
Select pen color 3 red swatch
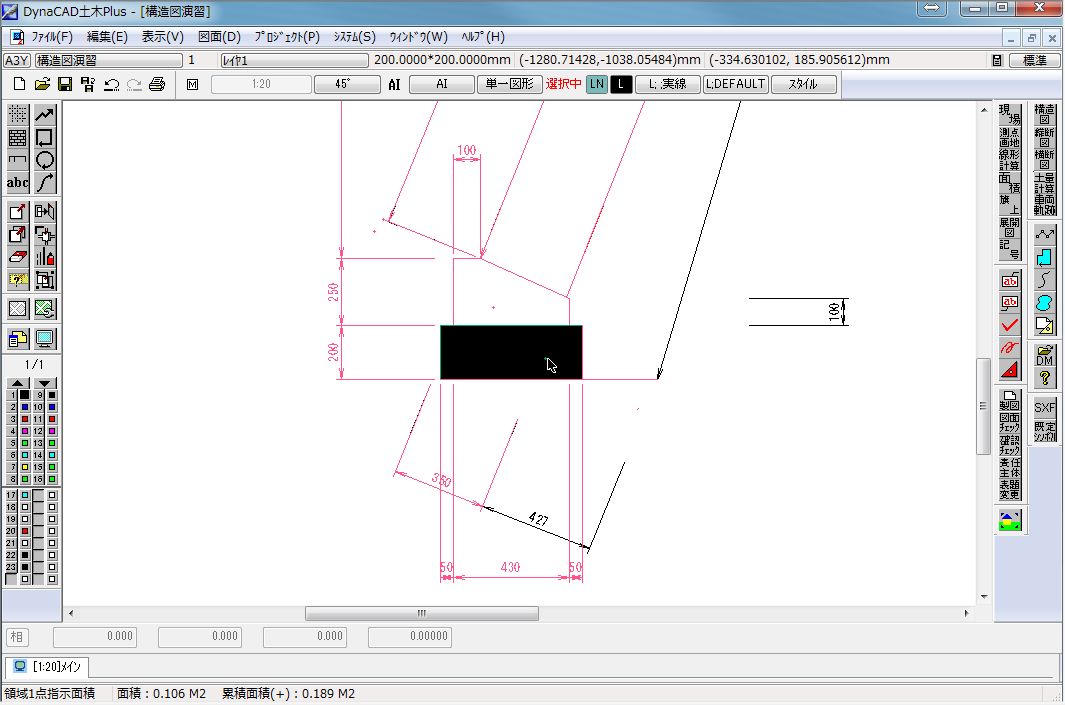[x=25, y=419]
